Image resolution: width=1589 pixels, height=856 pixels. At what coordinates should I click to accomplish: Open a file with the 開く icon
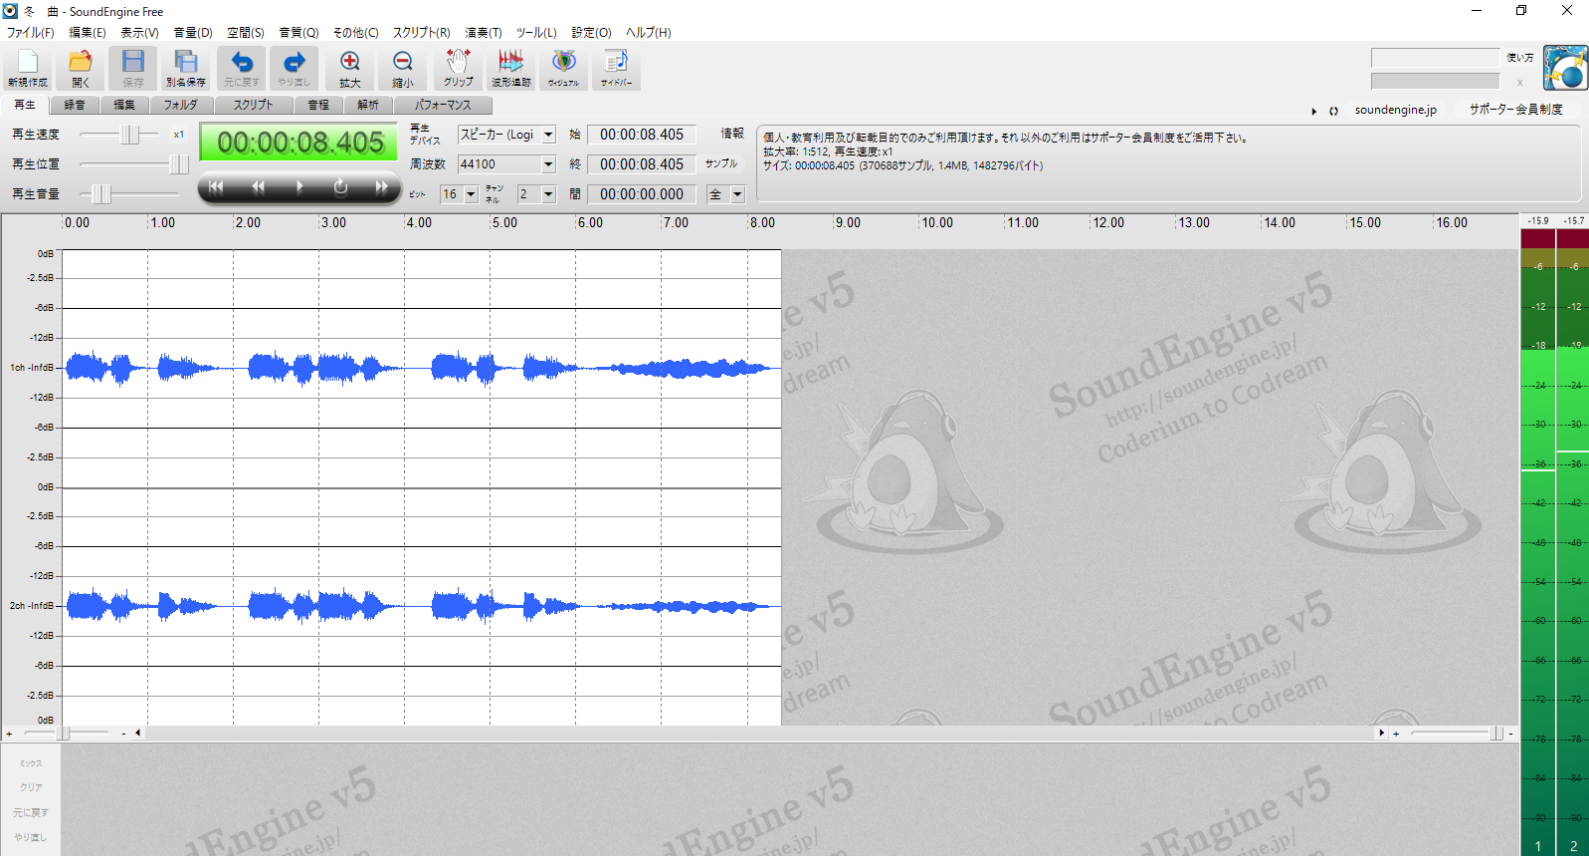click(80, 68)
